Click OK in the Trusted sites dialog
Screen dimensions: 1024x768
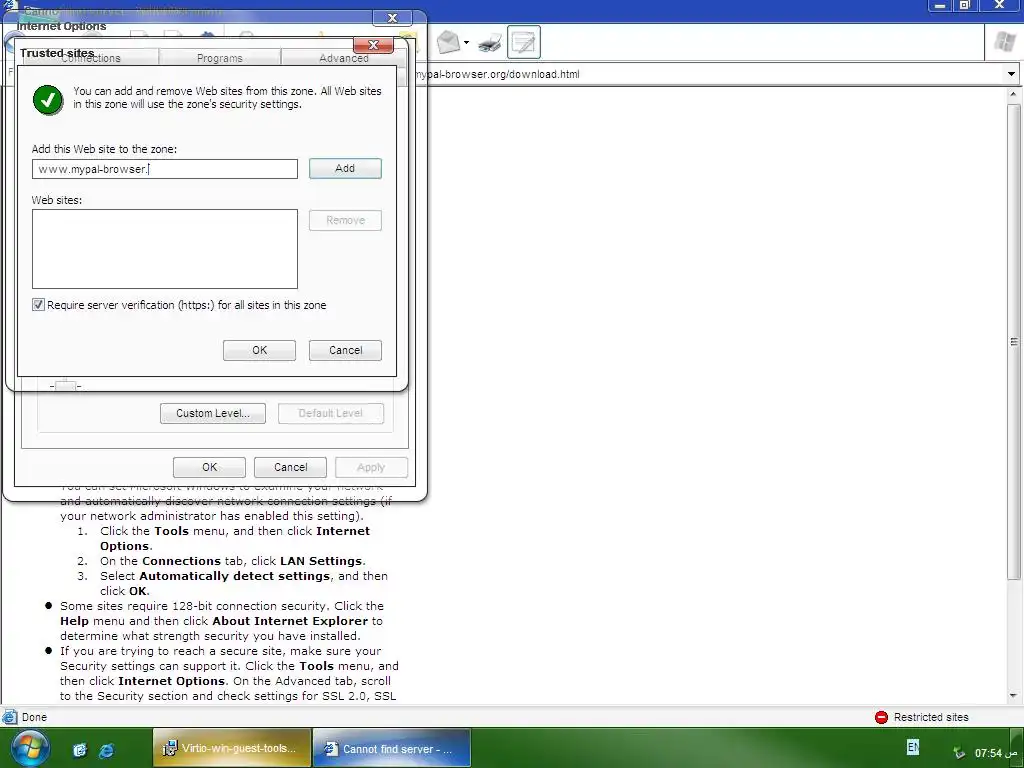[x=259, y=350]
